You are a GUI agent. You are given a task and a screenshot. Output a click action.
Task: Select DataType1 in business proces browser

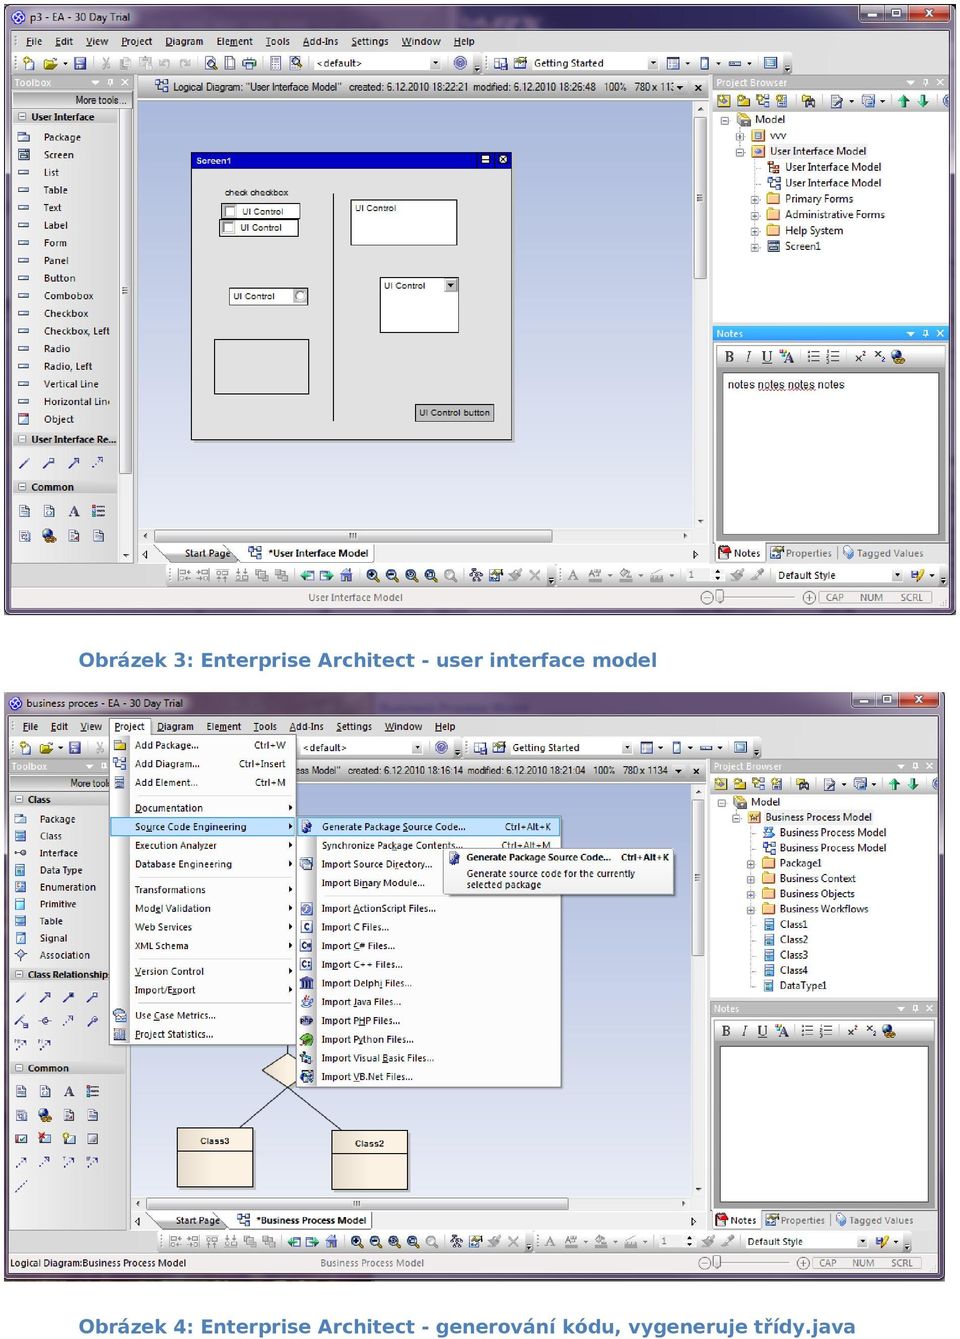803,986
